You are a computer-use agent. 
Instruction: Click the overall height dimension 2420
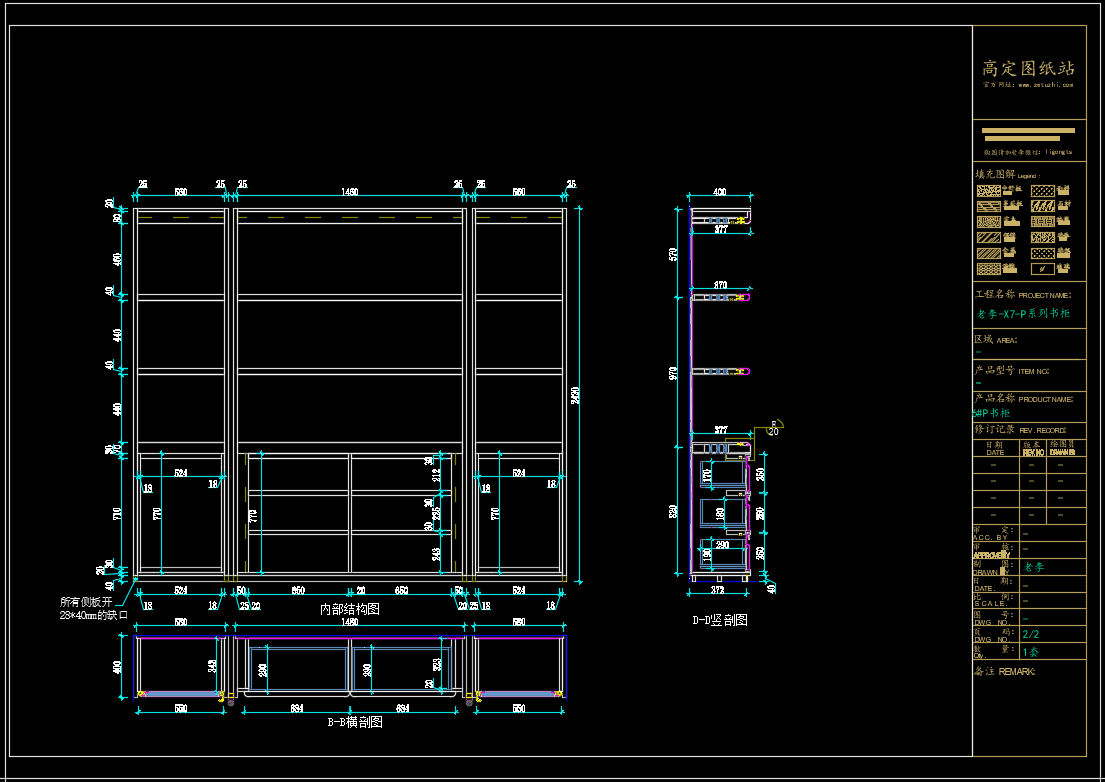point(576,395)
